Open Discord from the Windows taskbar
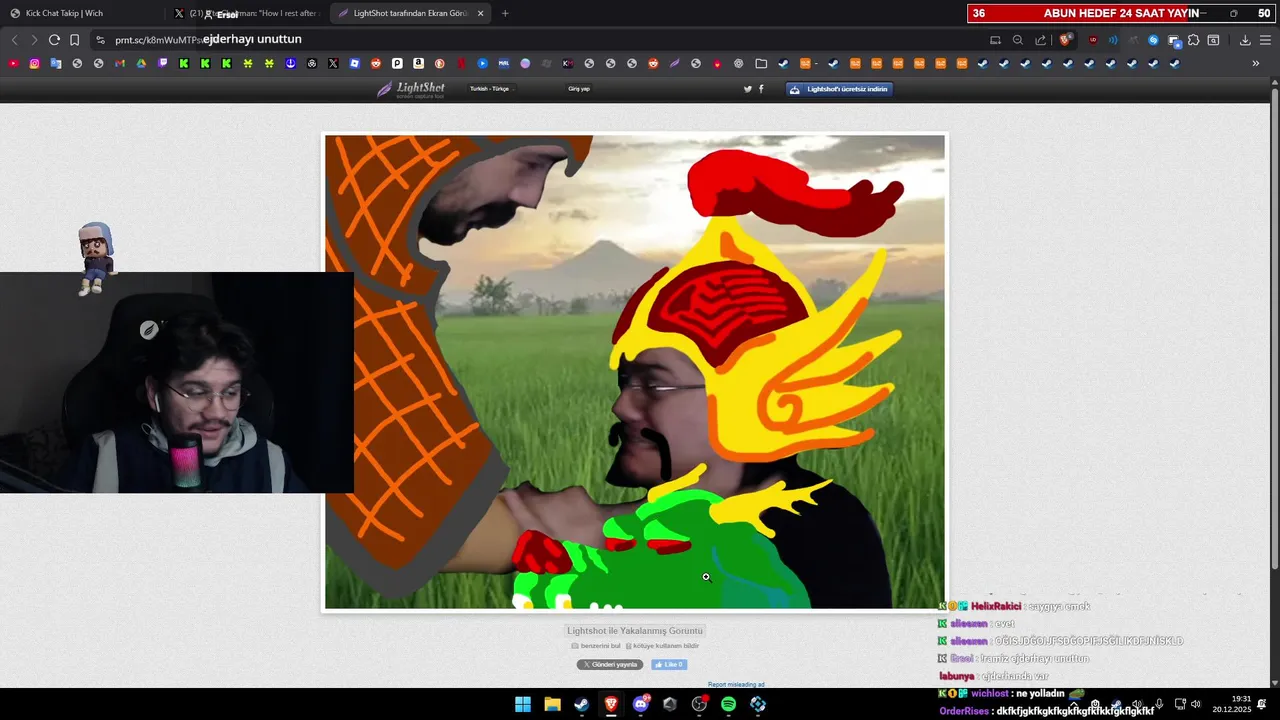 click(x=640, y=704)
